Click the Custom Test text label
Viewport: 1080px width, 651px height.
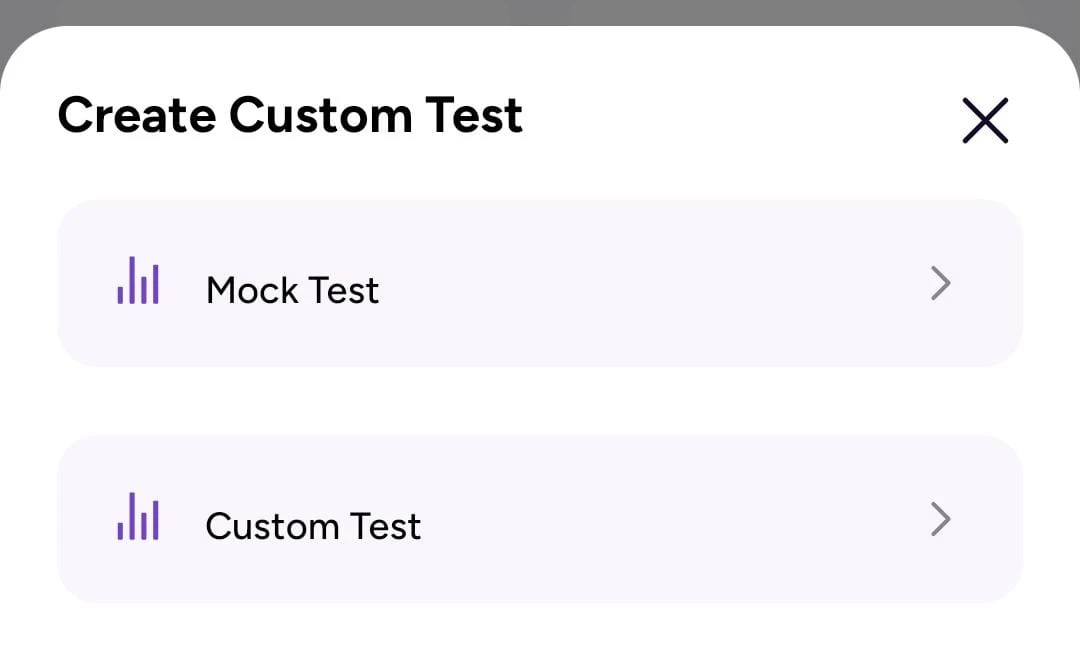(x=312, y=525)
